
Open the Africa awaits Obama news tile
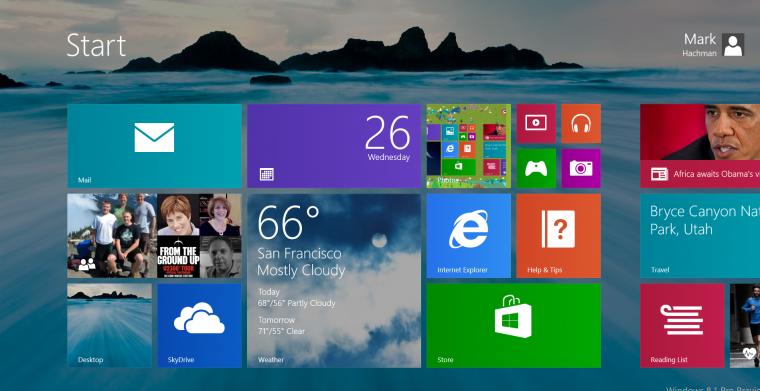(x=700, y=146)
